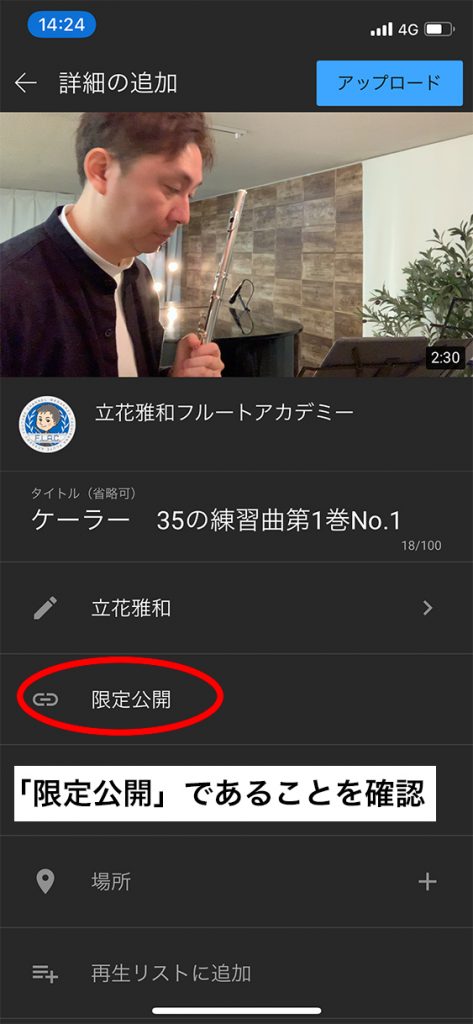Tap the blue アップロード button
This screenshot has width=473, height=1024.
[389, 83]
